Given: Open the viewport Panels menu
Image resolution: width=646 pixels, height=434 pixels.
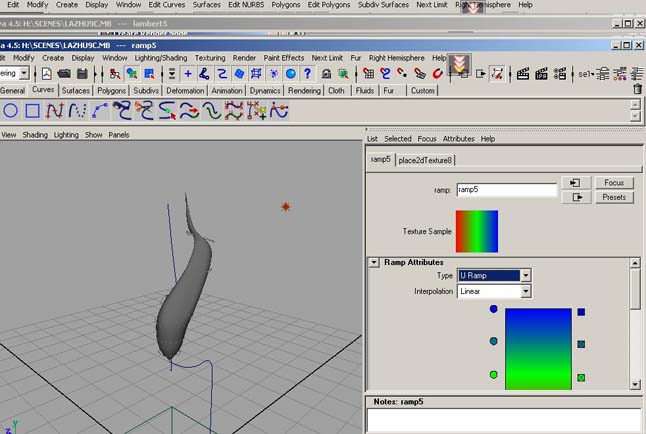Looking at the screenshot, I should (119, 135).
